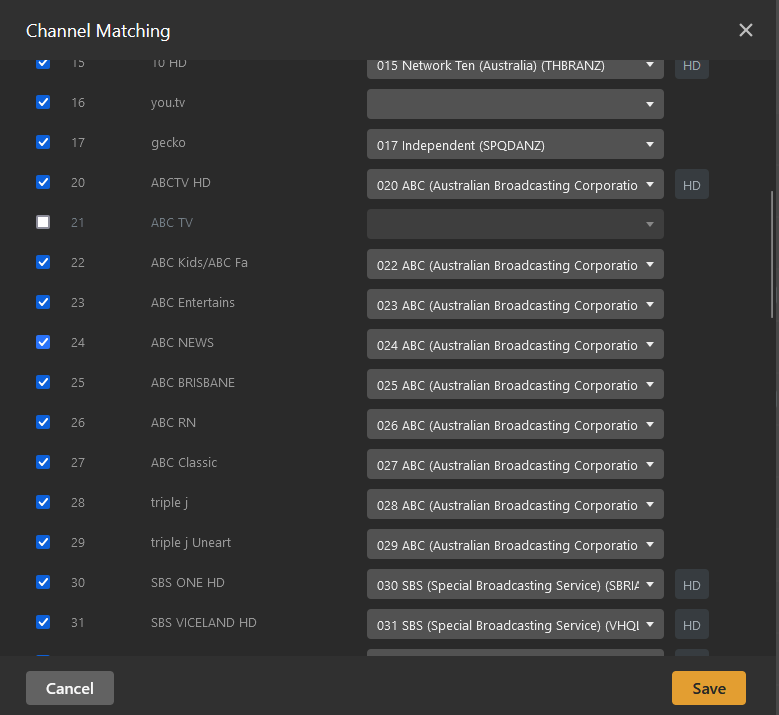
Task: Toggle the ABC NEWS channel checkbox
Action: tap(43, 342)
